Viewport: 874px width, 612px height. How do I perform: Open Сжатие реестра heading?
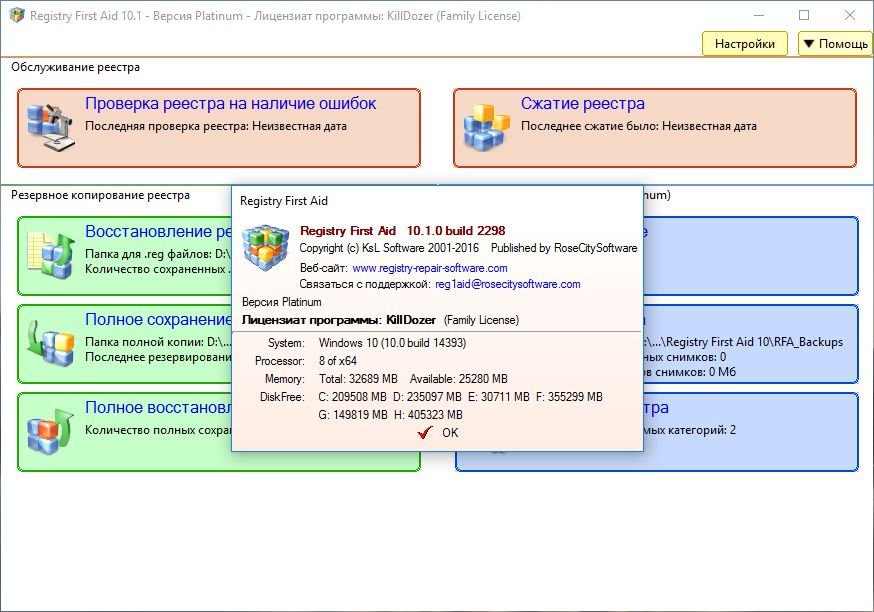tap(582, 104)
